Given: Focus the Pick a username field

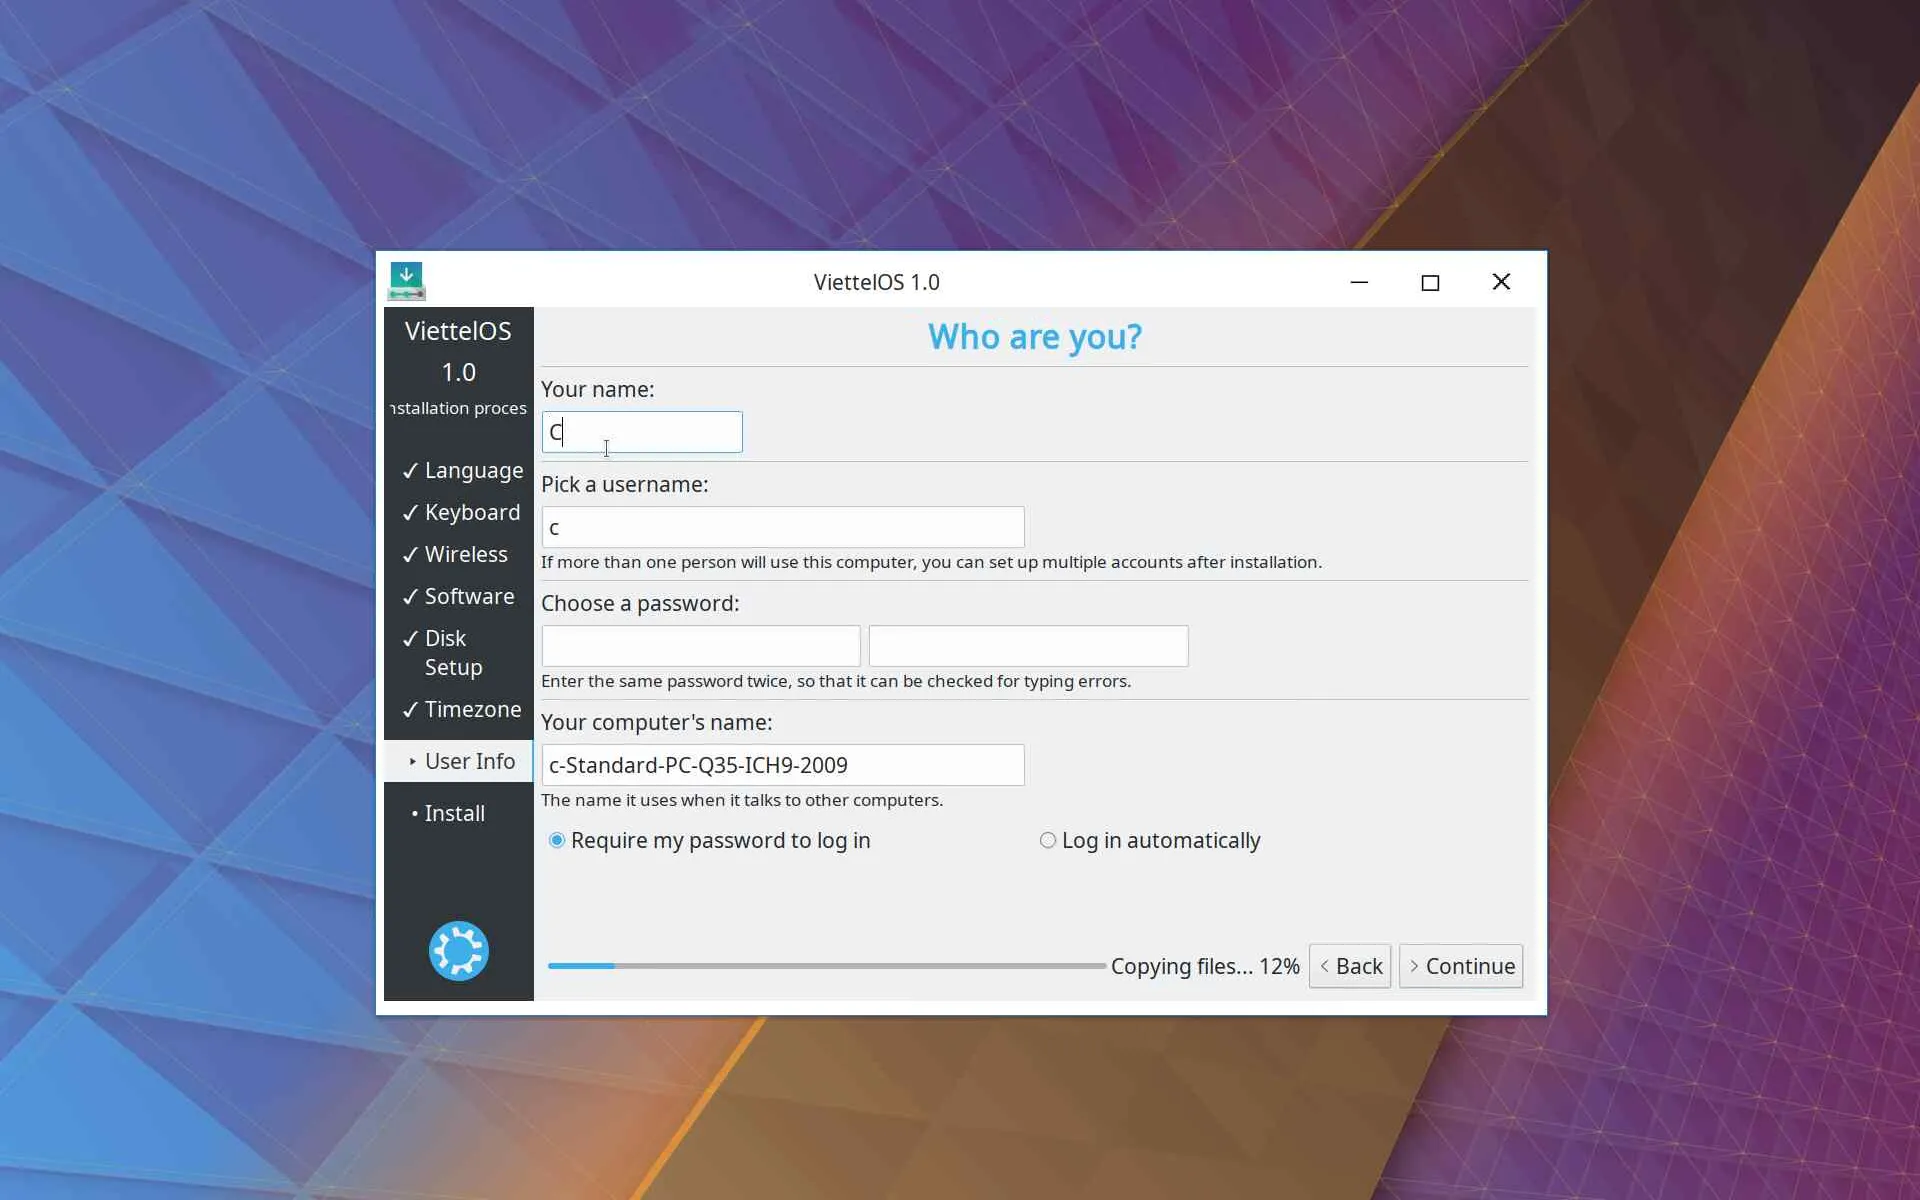Looking at the screenshot, I should [x=782, y=527].
